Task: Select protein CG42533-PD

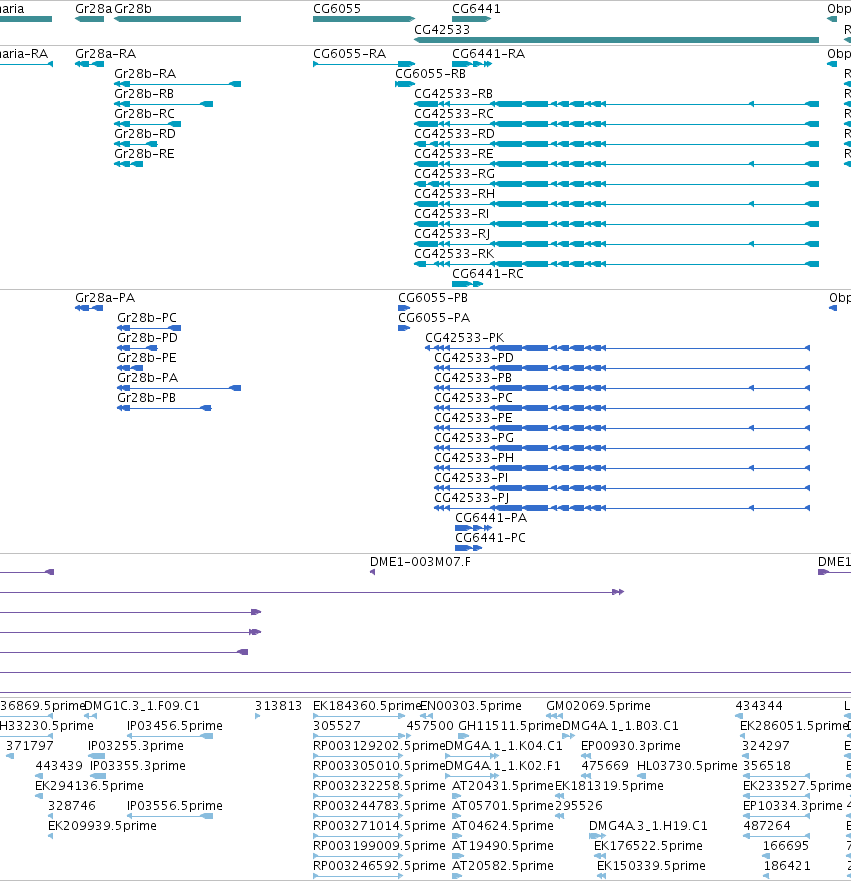Action: pyautogui.click(x=622, y=368)
